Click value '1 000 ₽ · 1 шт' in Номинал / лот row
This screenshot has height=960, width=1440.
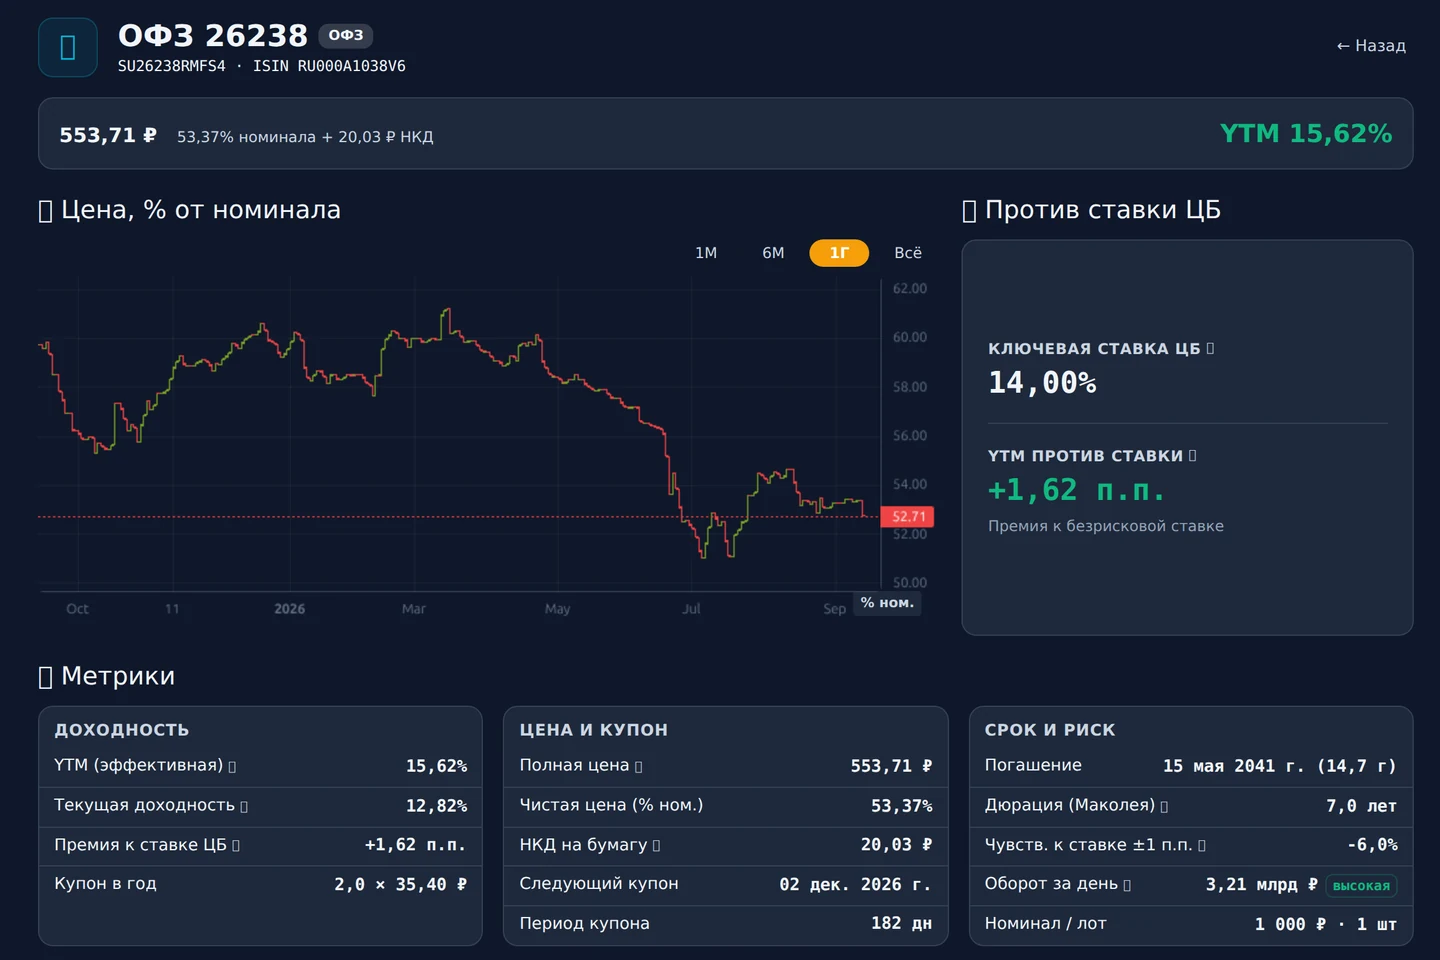pos(1326,925)
